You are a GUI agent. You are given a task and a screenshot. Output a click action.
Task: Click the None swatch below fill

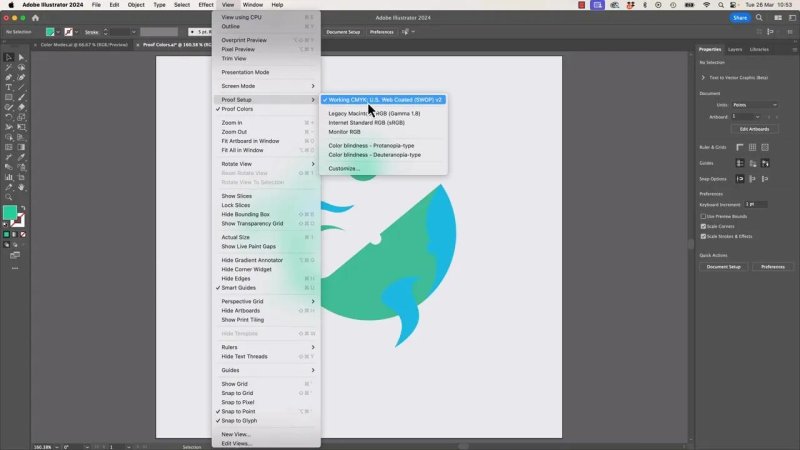[23, 235]
